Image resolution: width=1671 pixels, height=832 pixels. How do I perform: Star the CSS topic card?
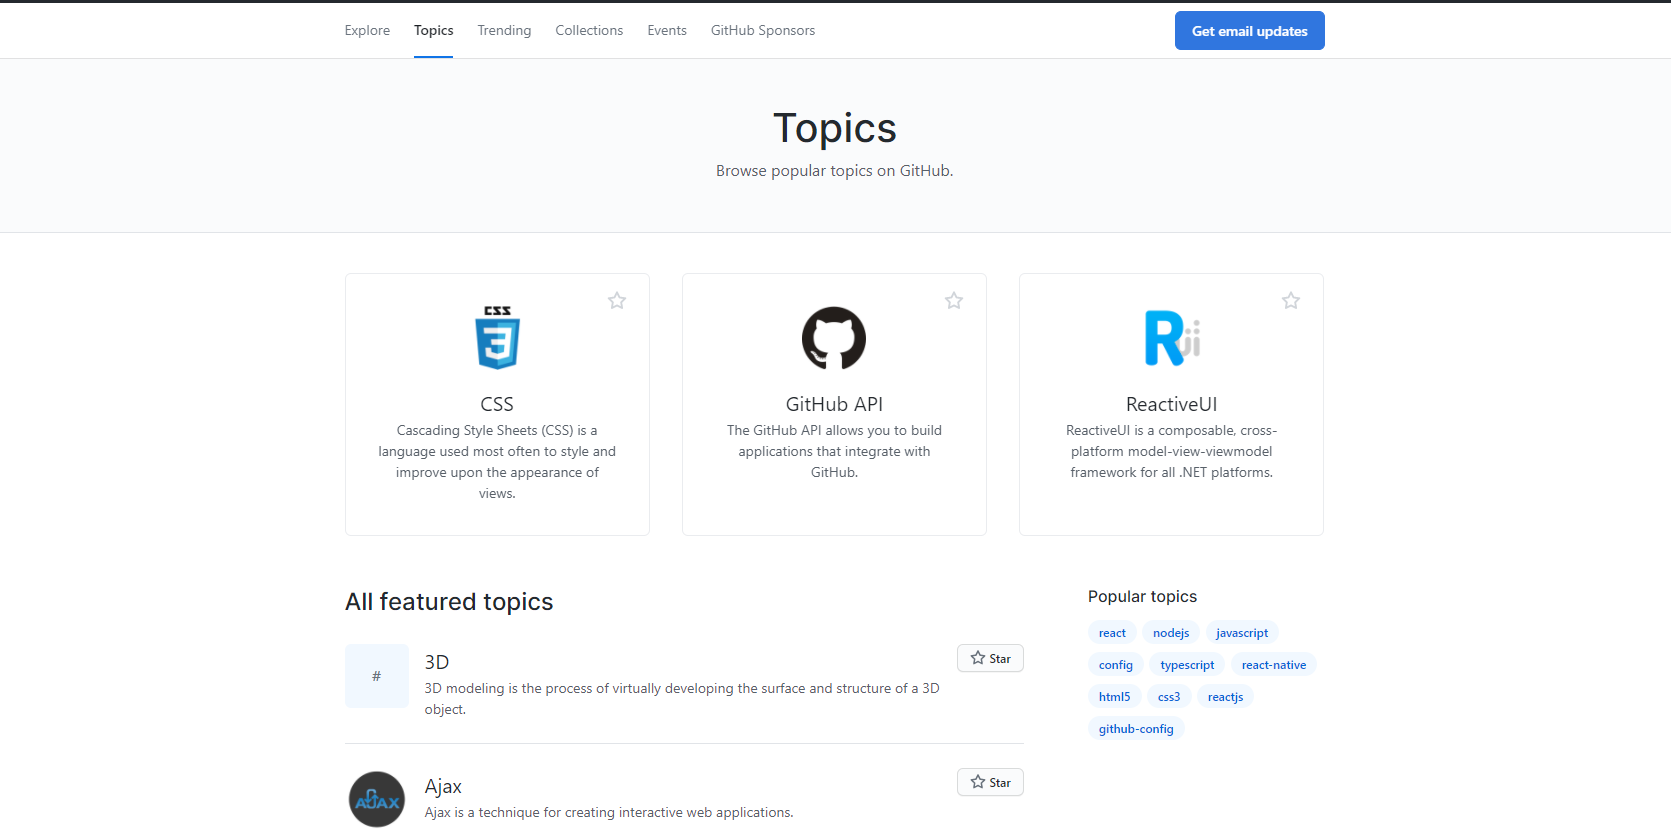tap(617, 301)
